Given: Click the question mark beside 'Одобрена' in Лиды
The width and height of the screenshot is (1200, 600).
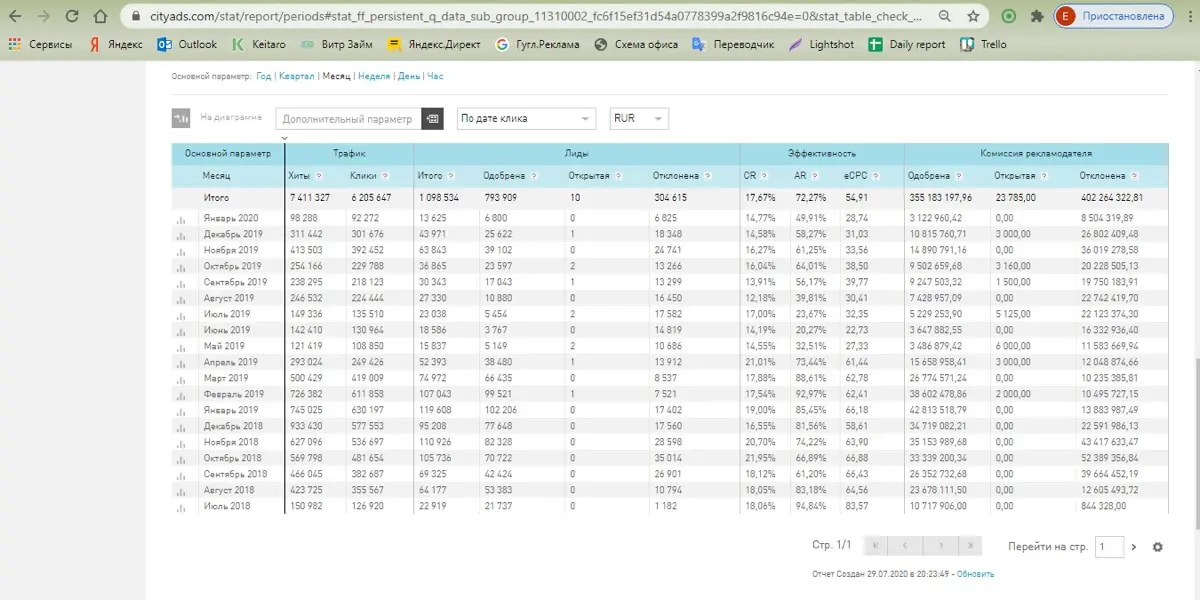Looking at the screenshot, I should [535, 176].
